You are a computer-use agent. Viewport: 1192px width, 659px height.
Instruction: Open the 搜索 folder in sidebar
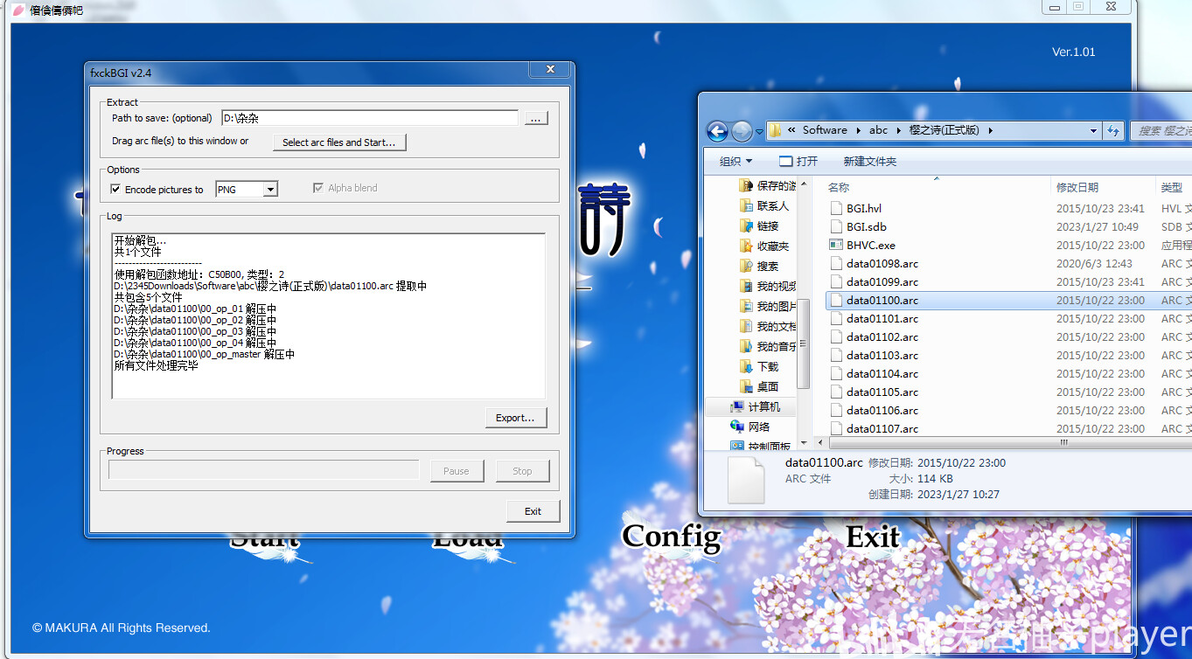click(759, 266)
